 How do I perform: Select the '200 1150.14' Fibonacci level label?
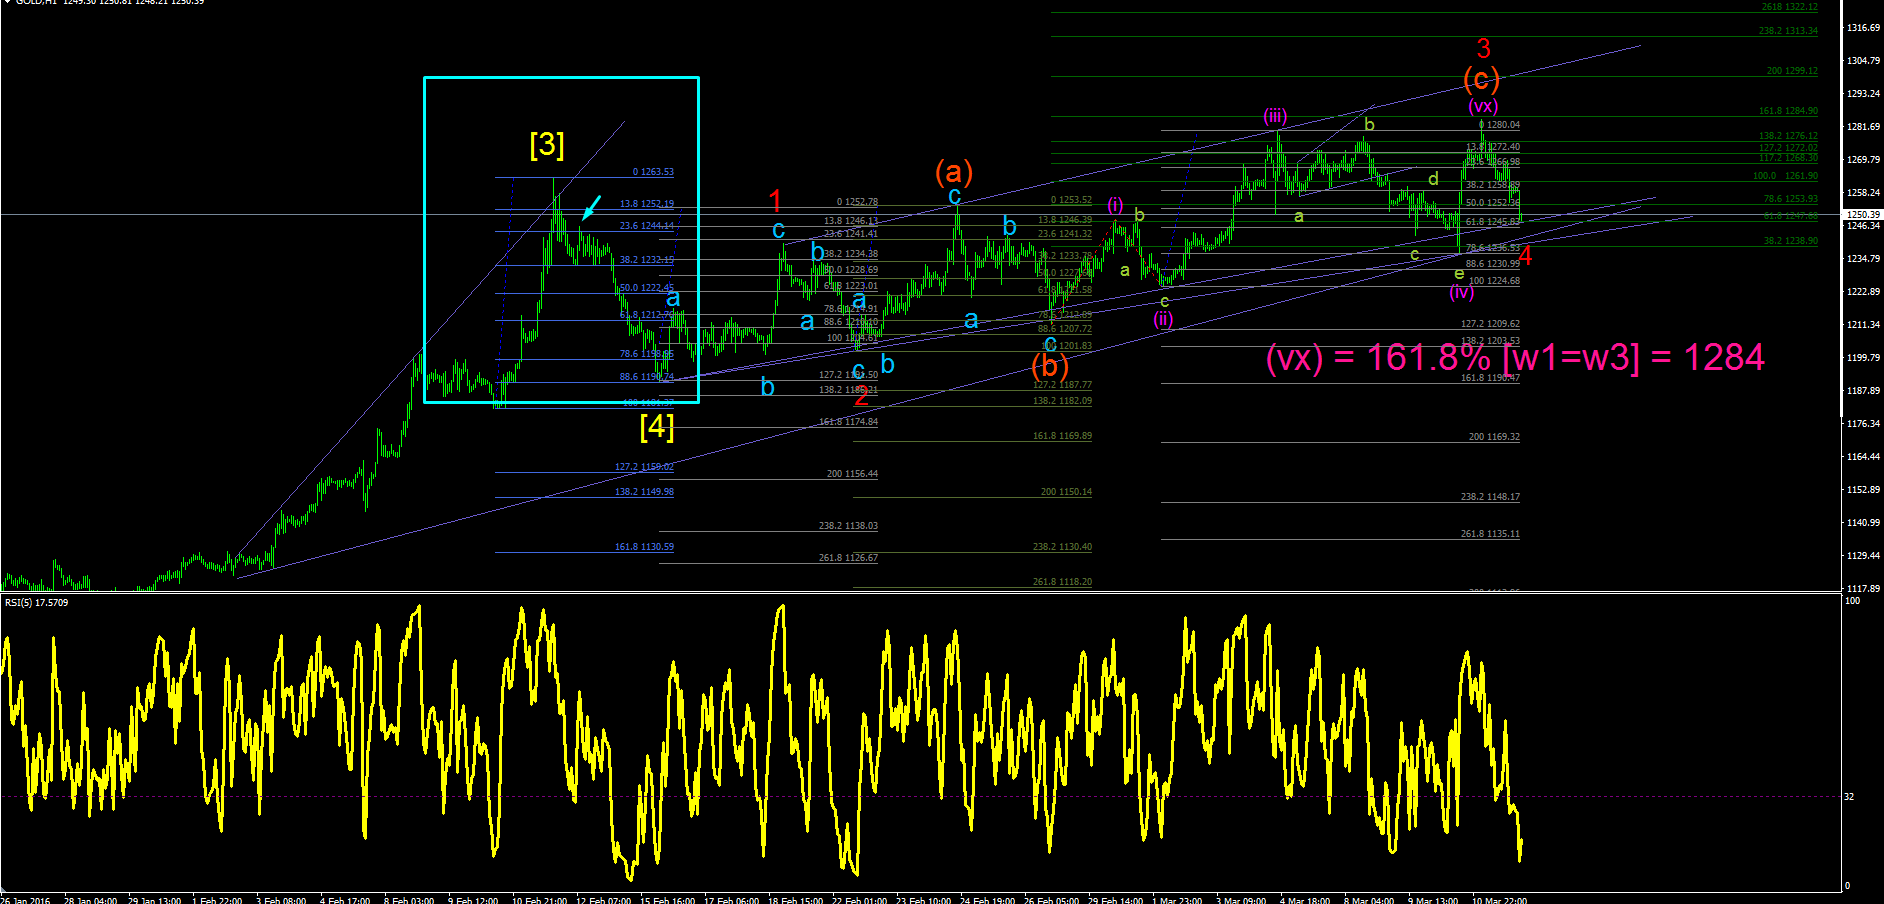point(1067,492)
